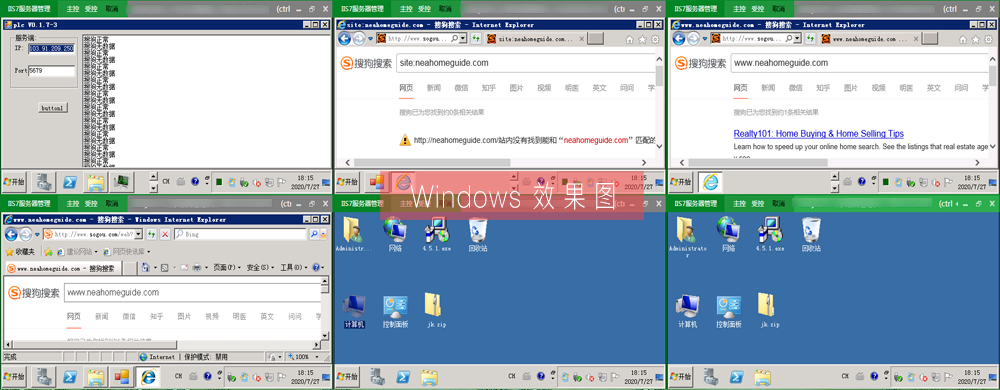The height and width of the screenshot is (390, 1000).
Task: Open address dropdown in Realty101 results IE window
Action: tap(797, 39)
